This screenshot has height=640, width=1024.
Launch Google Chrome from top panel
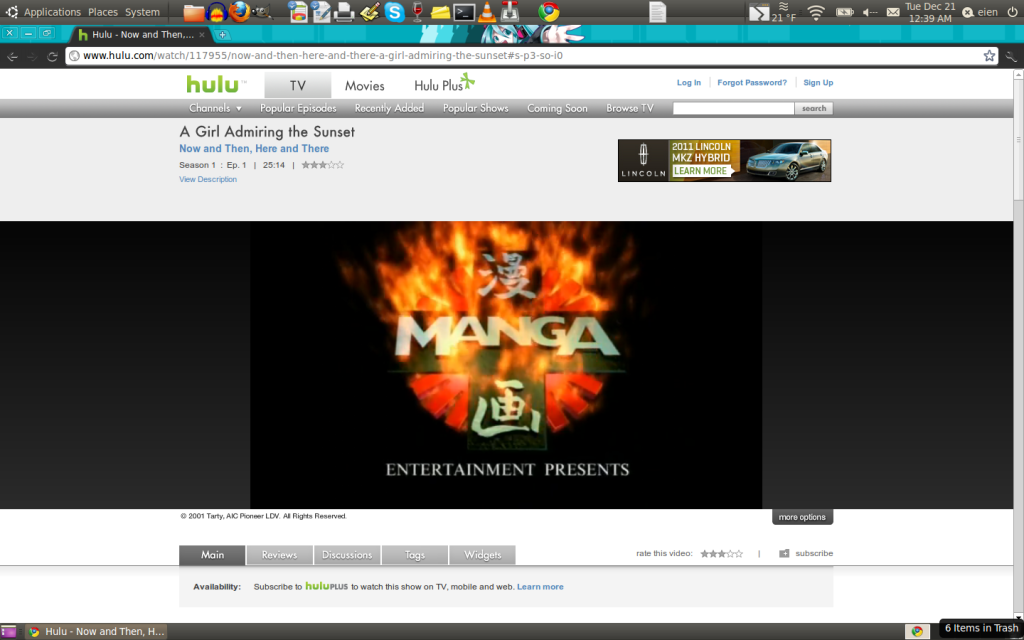coord(549,12)
